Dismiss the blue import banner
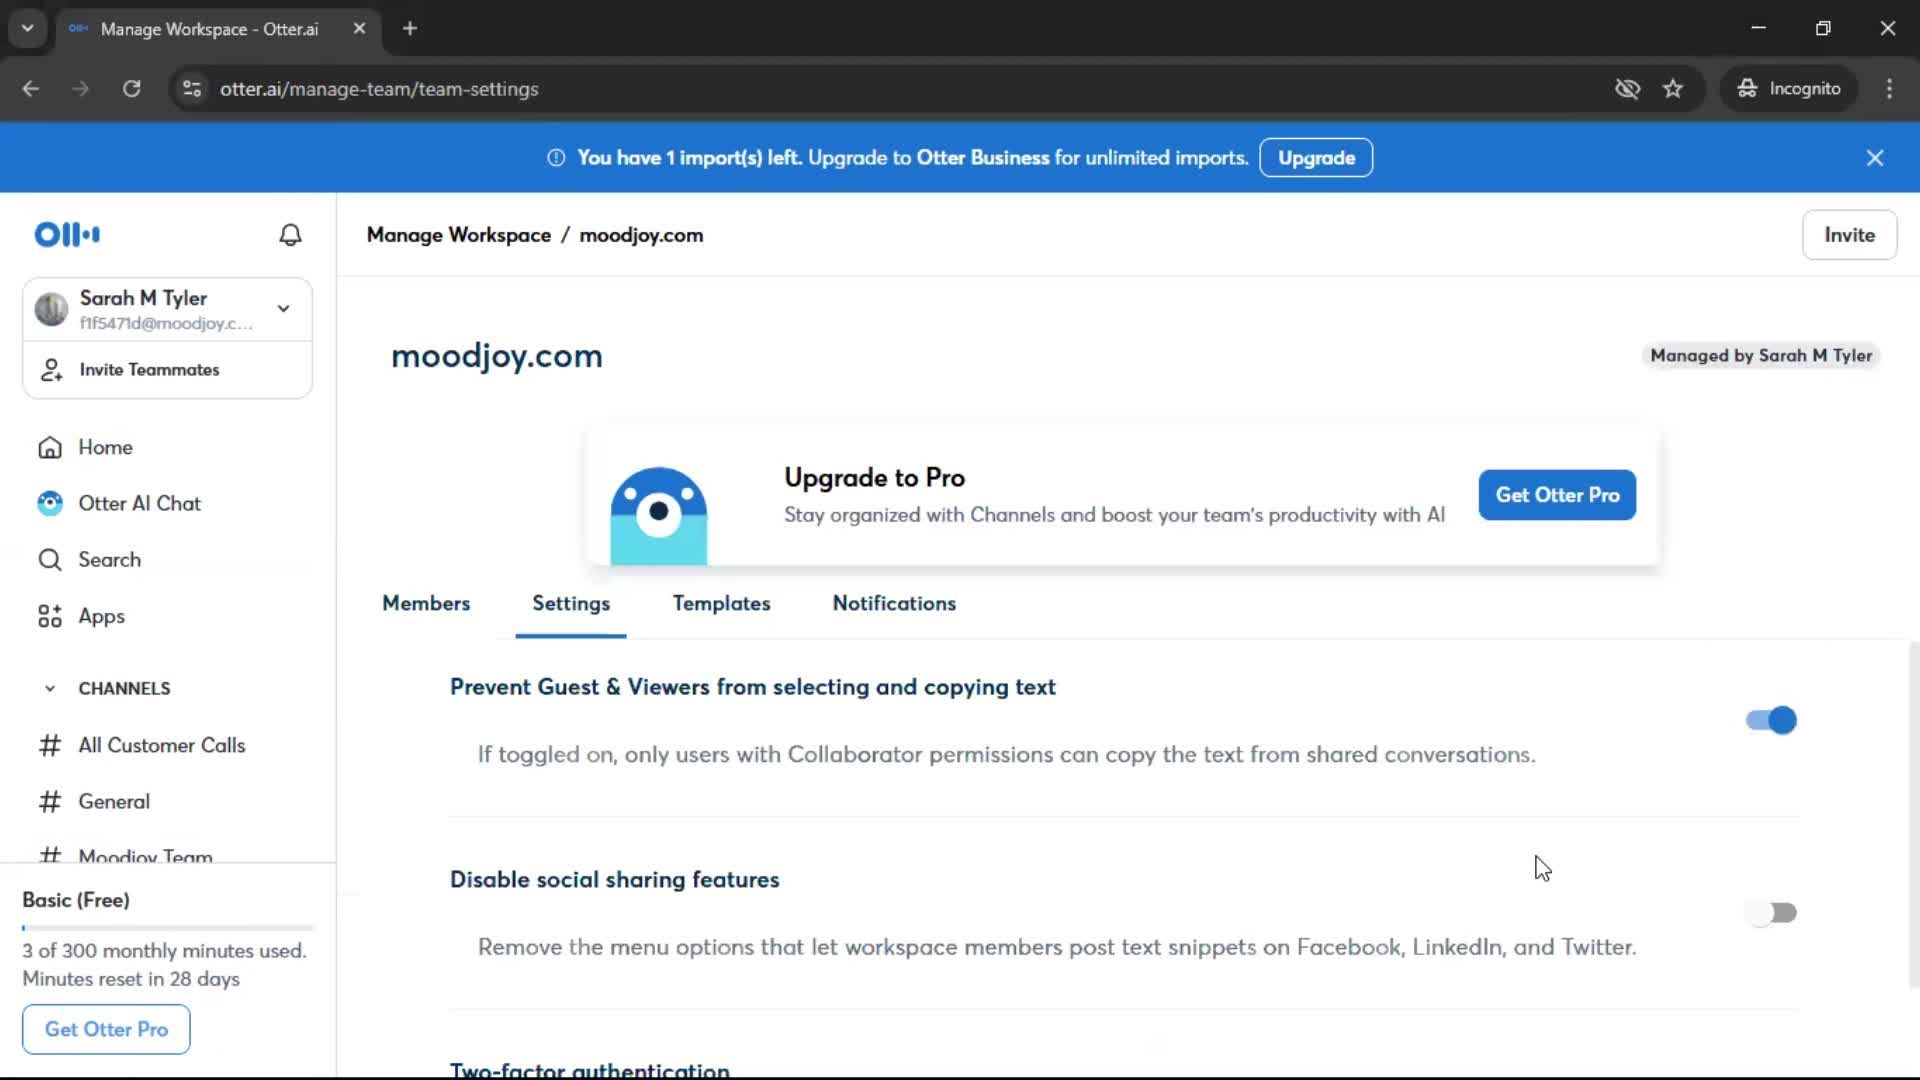 [x=1875, y=158]
